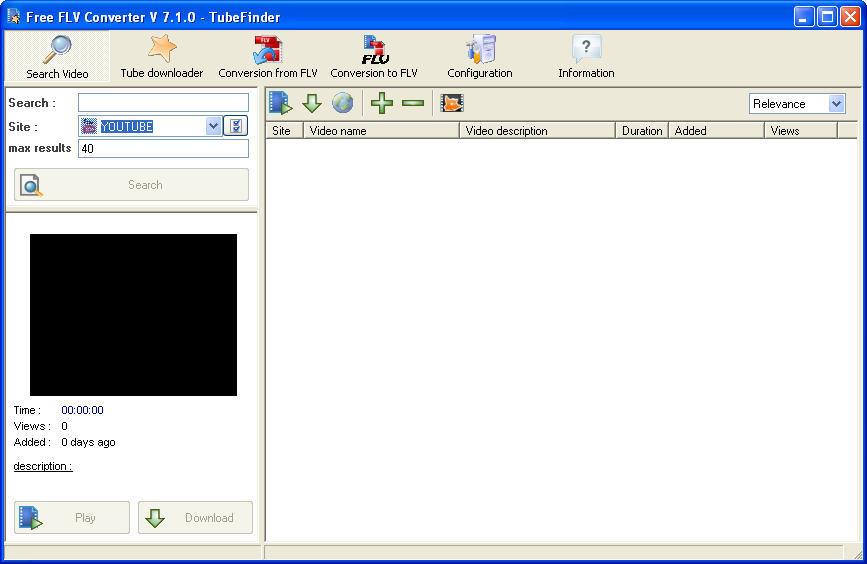This screenshot has height=564, width=867.
Task: Open Conversion from FLV tab
Action: [268, 57]
